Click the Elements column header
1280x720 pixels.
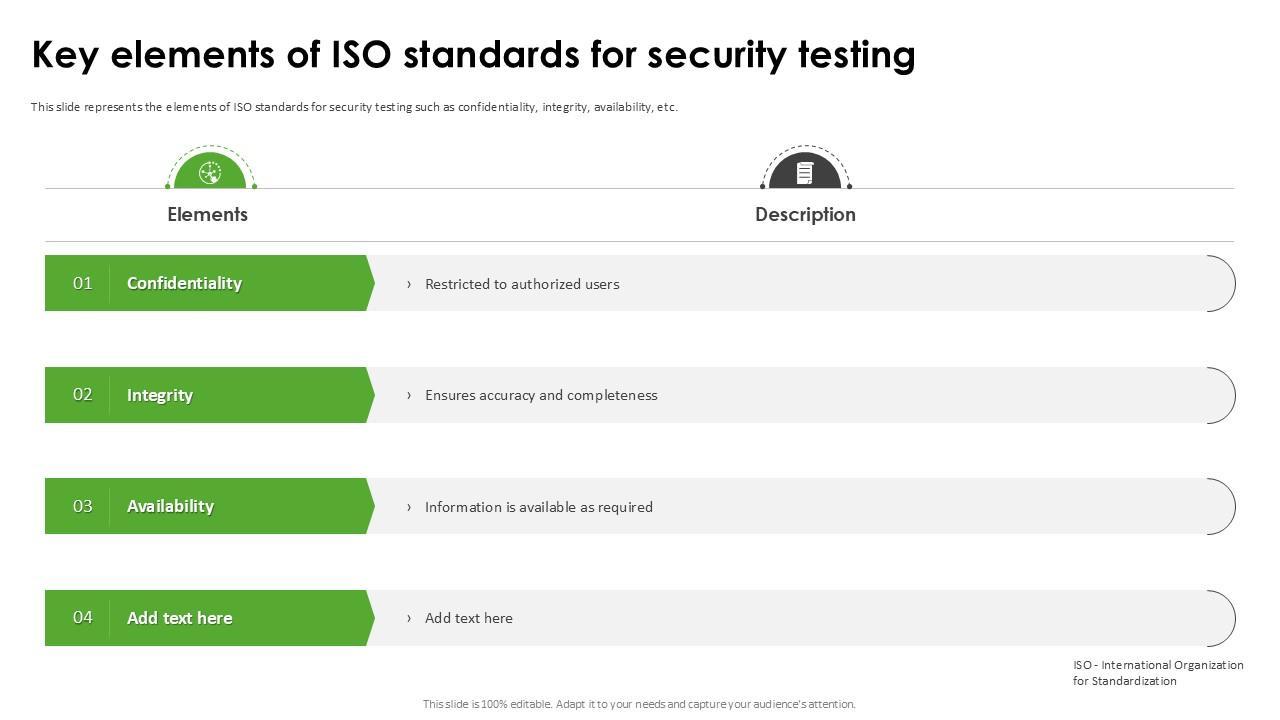tap(207, 214)
